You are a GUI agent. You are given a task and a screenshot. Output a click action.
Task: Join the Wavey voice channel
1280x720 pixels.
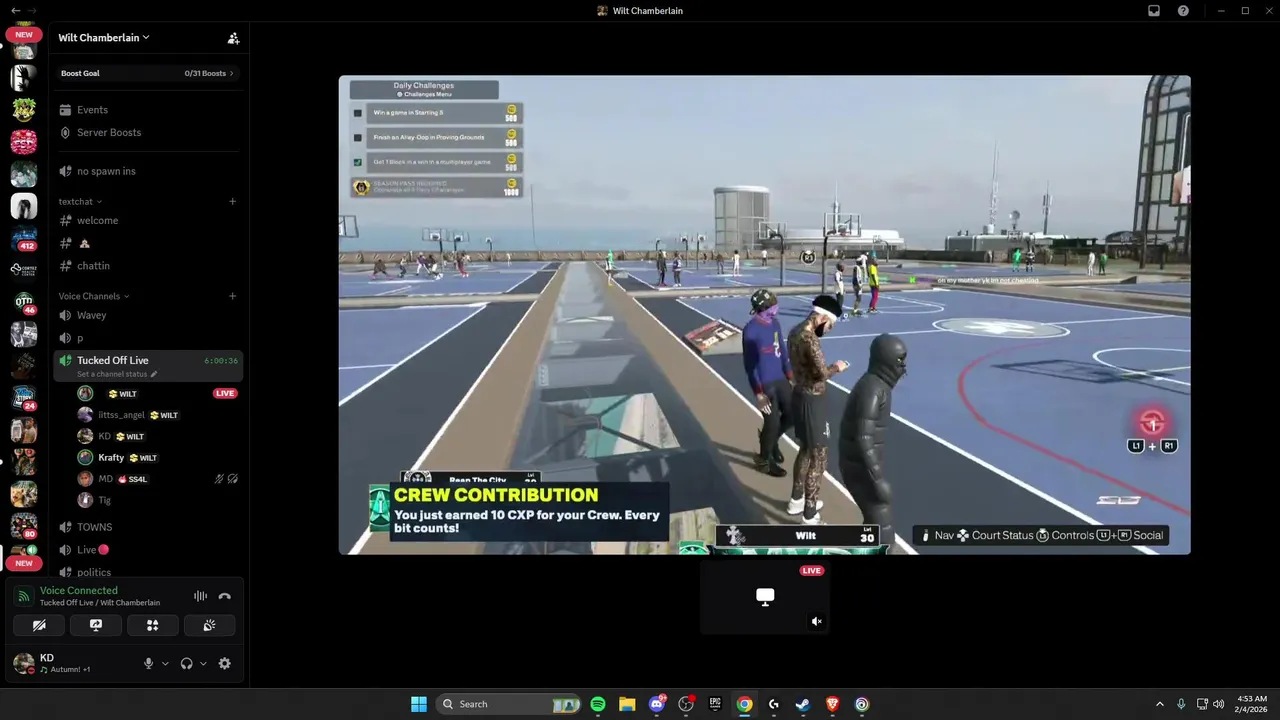coord(148,315)
